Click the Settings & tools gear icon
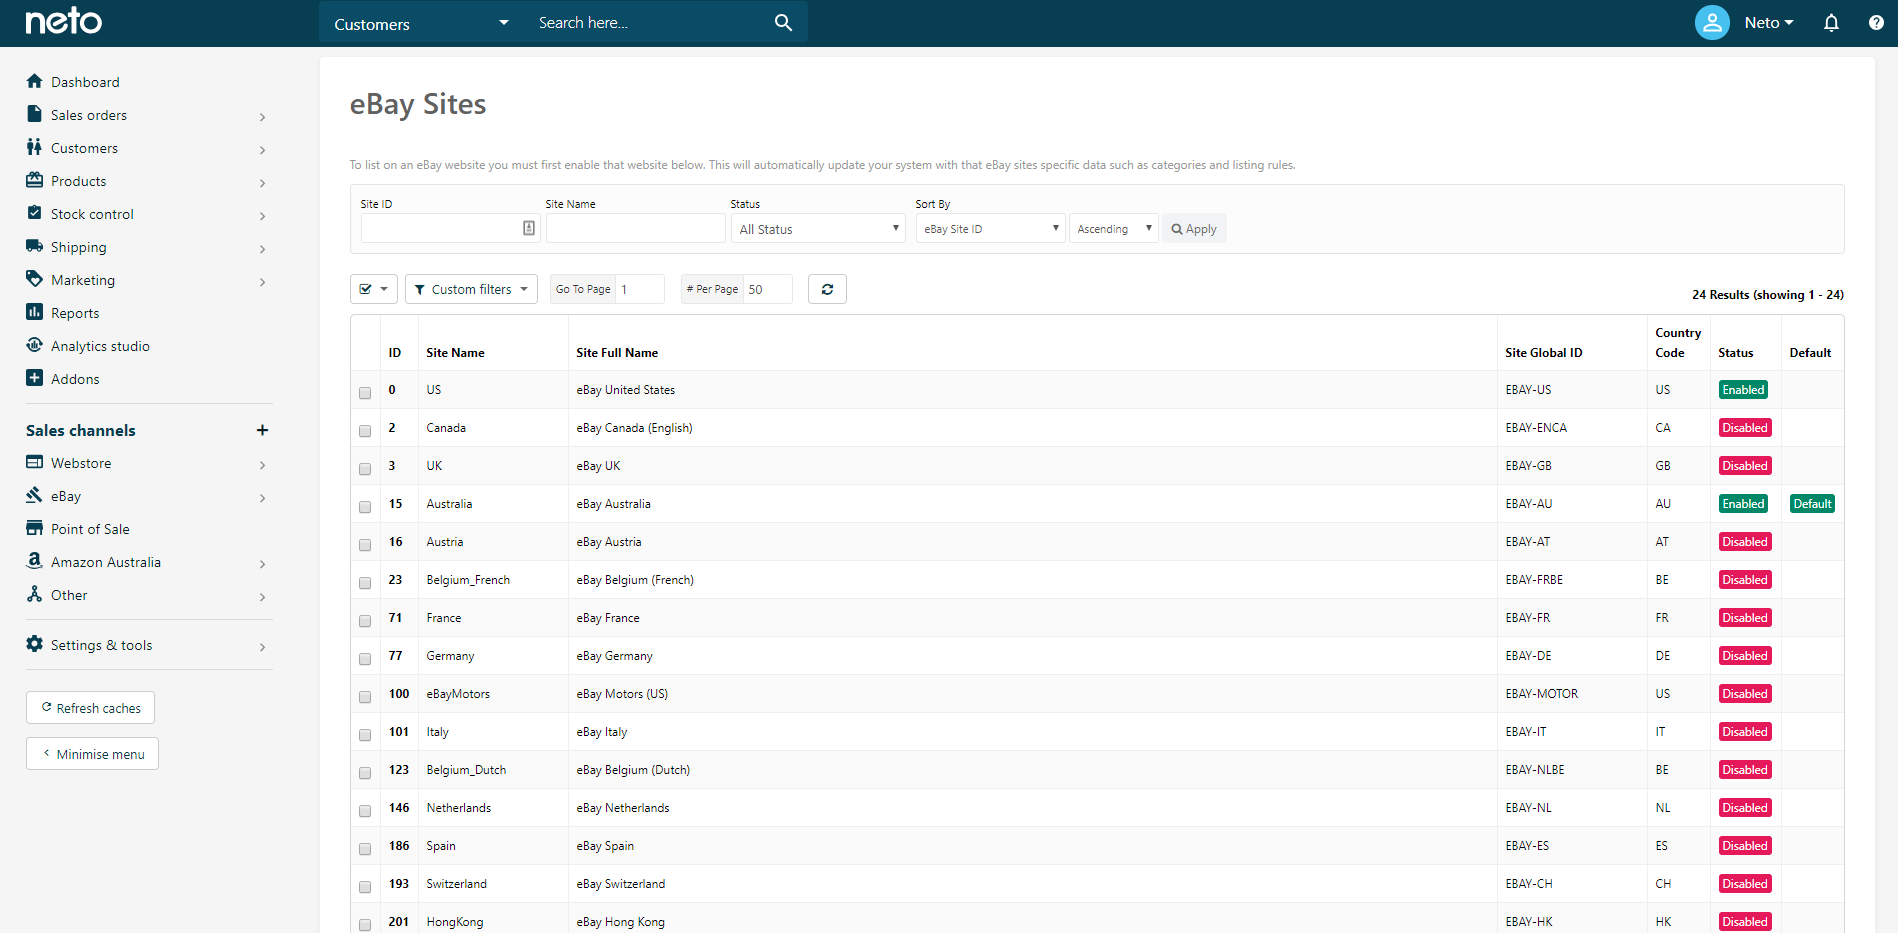1898x933 pixels. (x=35, y=644)
